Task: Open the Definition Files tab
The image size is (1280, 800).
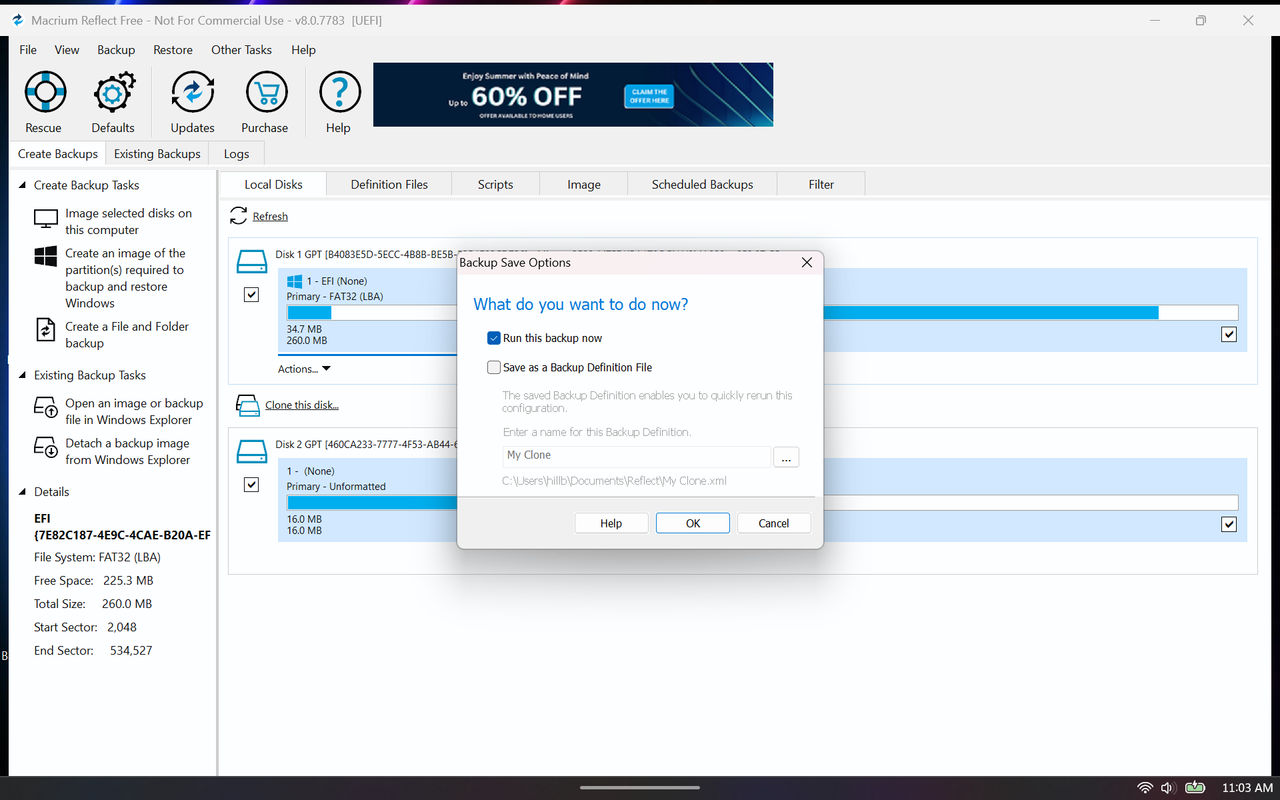Action: (x=389, y=184)
